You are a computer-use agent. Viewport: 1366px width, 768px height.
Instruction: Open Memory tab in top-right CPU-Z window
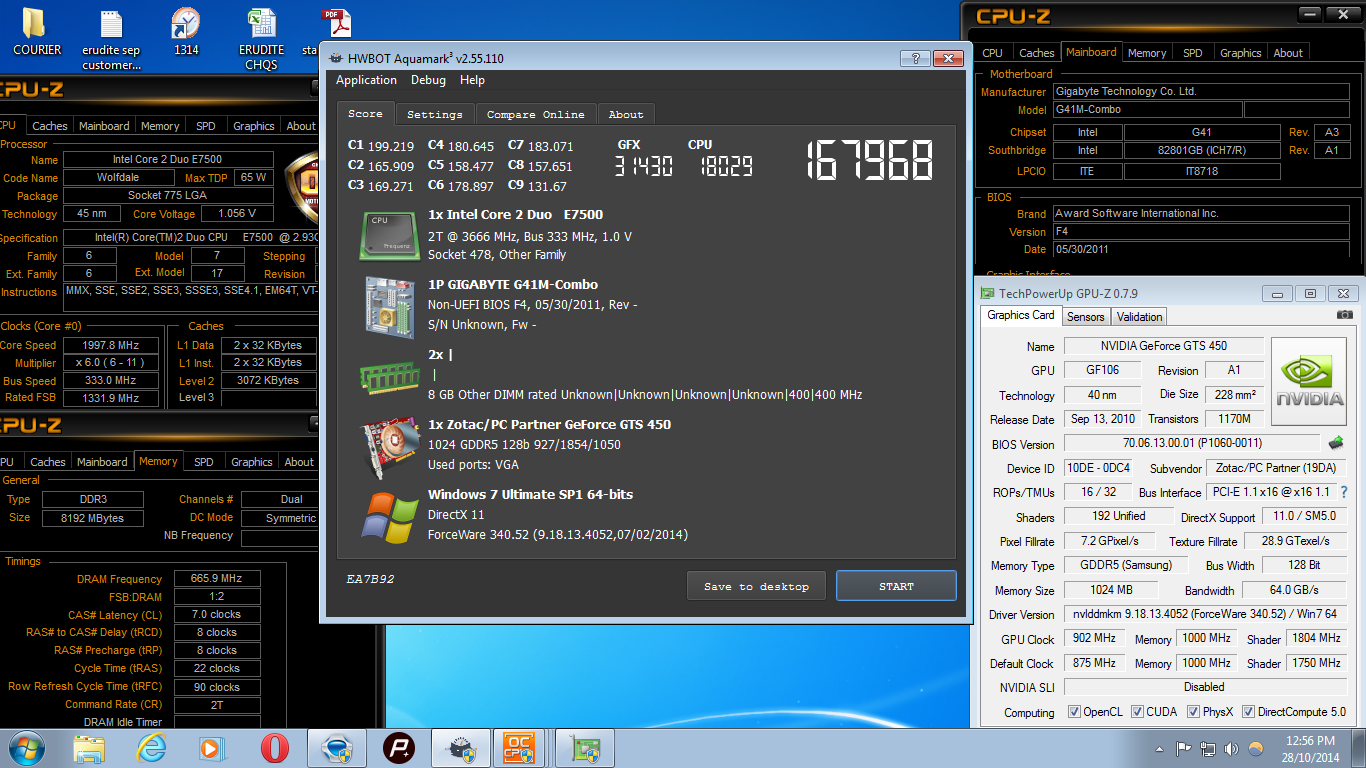1147,53
